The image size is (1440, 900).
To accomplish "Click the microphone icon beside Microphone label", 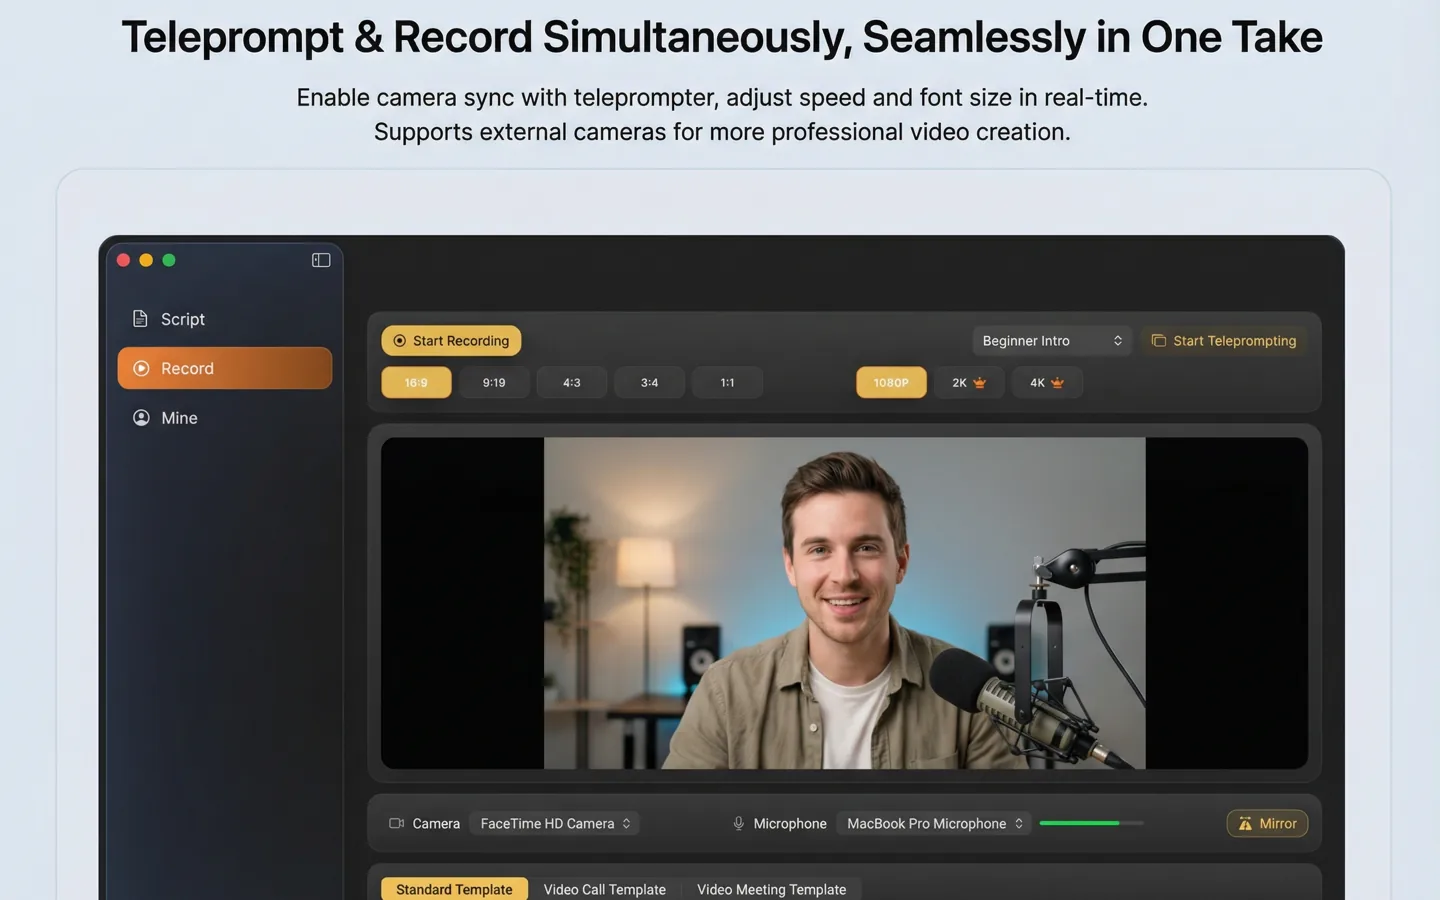I will tap(738, 823).
